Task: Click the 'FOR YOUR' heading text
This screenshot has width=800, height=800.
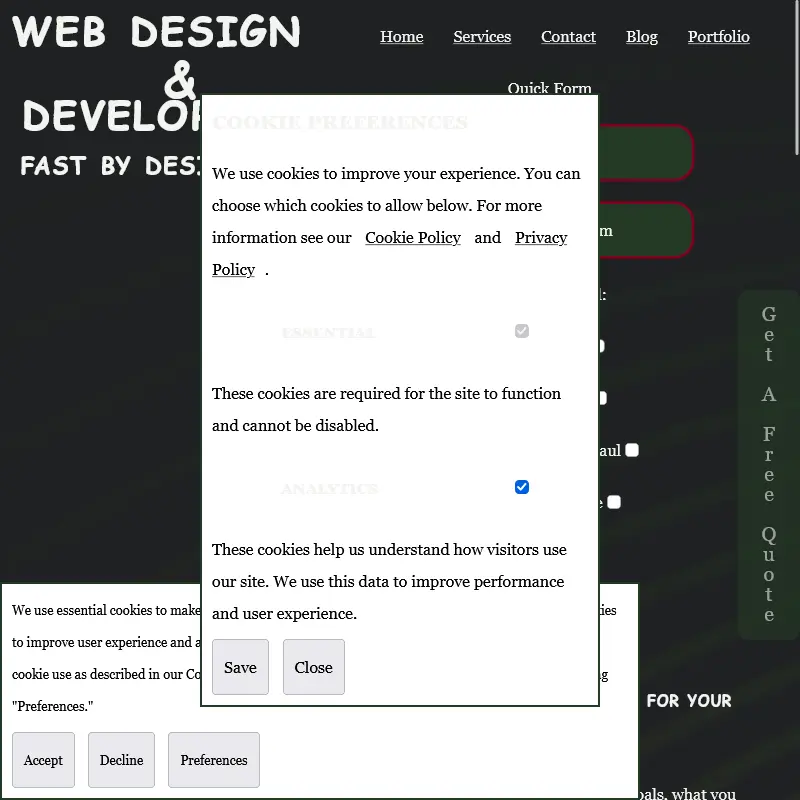Action: (689, 701)
